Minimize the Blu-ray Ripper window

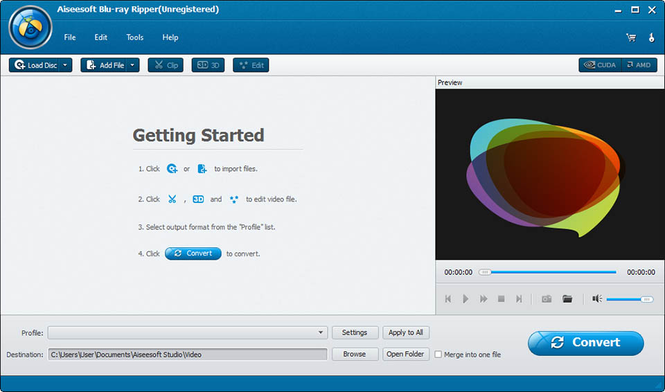(x=618, y=10)
